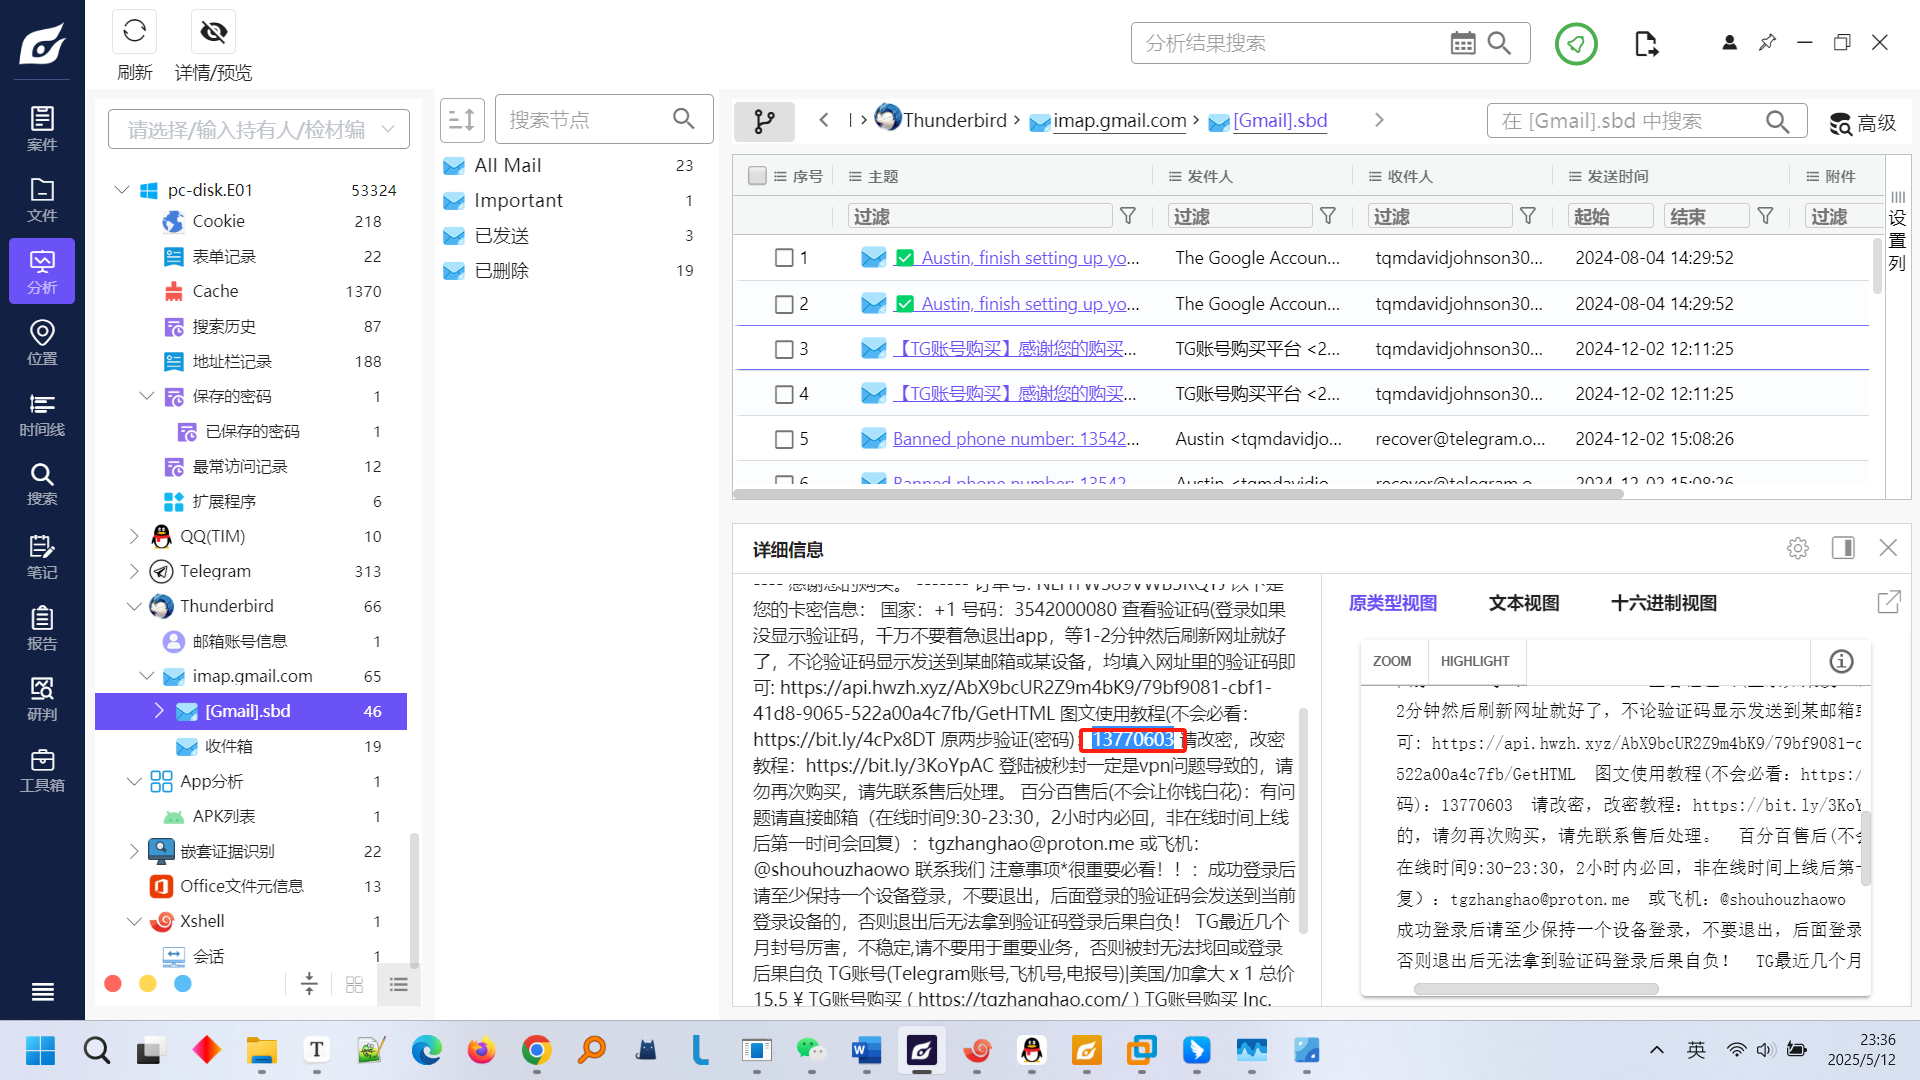The height and width of the screenshot is (1080, 1920).
Task: Switch to the 十六进制视图 tab
Action: 1664,603
